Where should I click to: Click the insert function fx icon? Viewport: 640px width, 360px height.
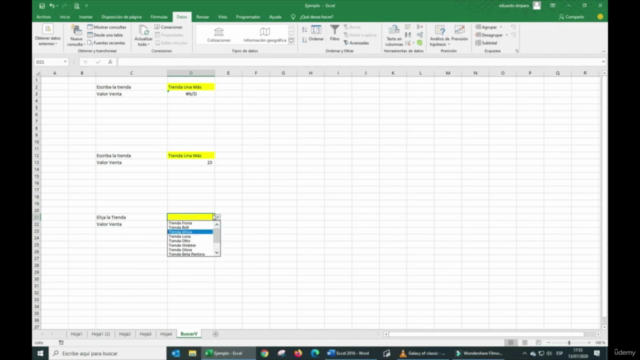110,62
